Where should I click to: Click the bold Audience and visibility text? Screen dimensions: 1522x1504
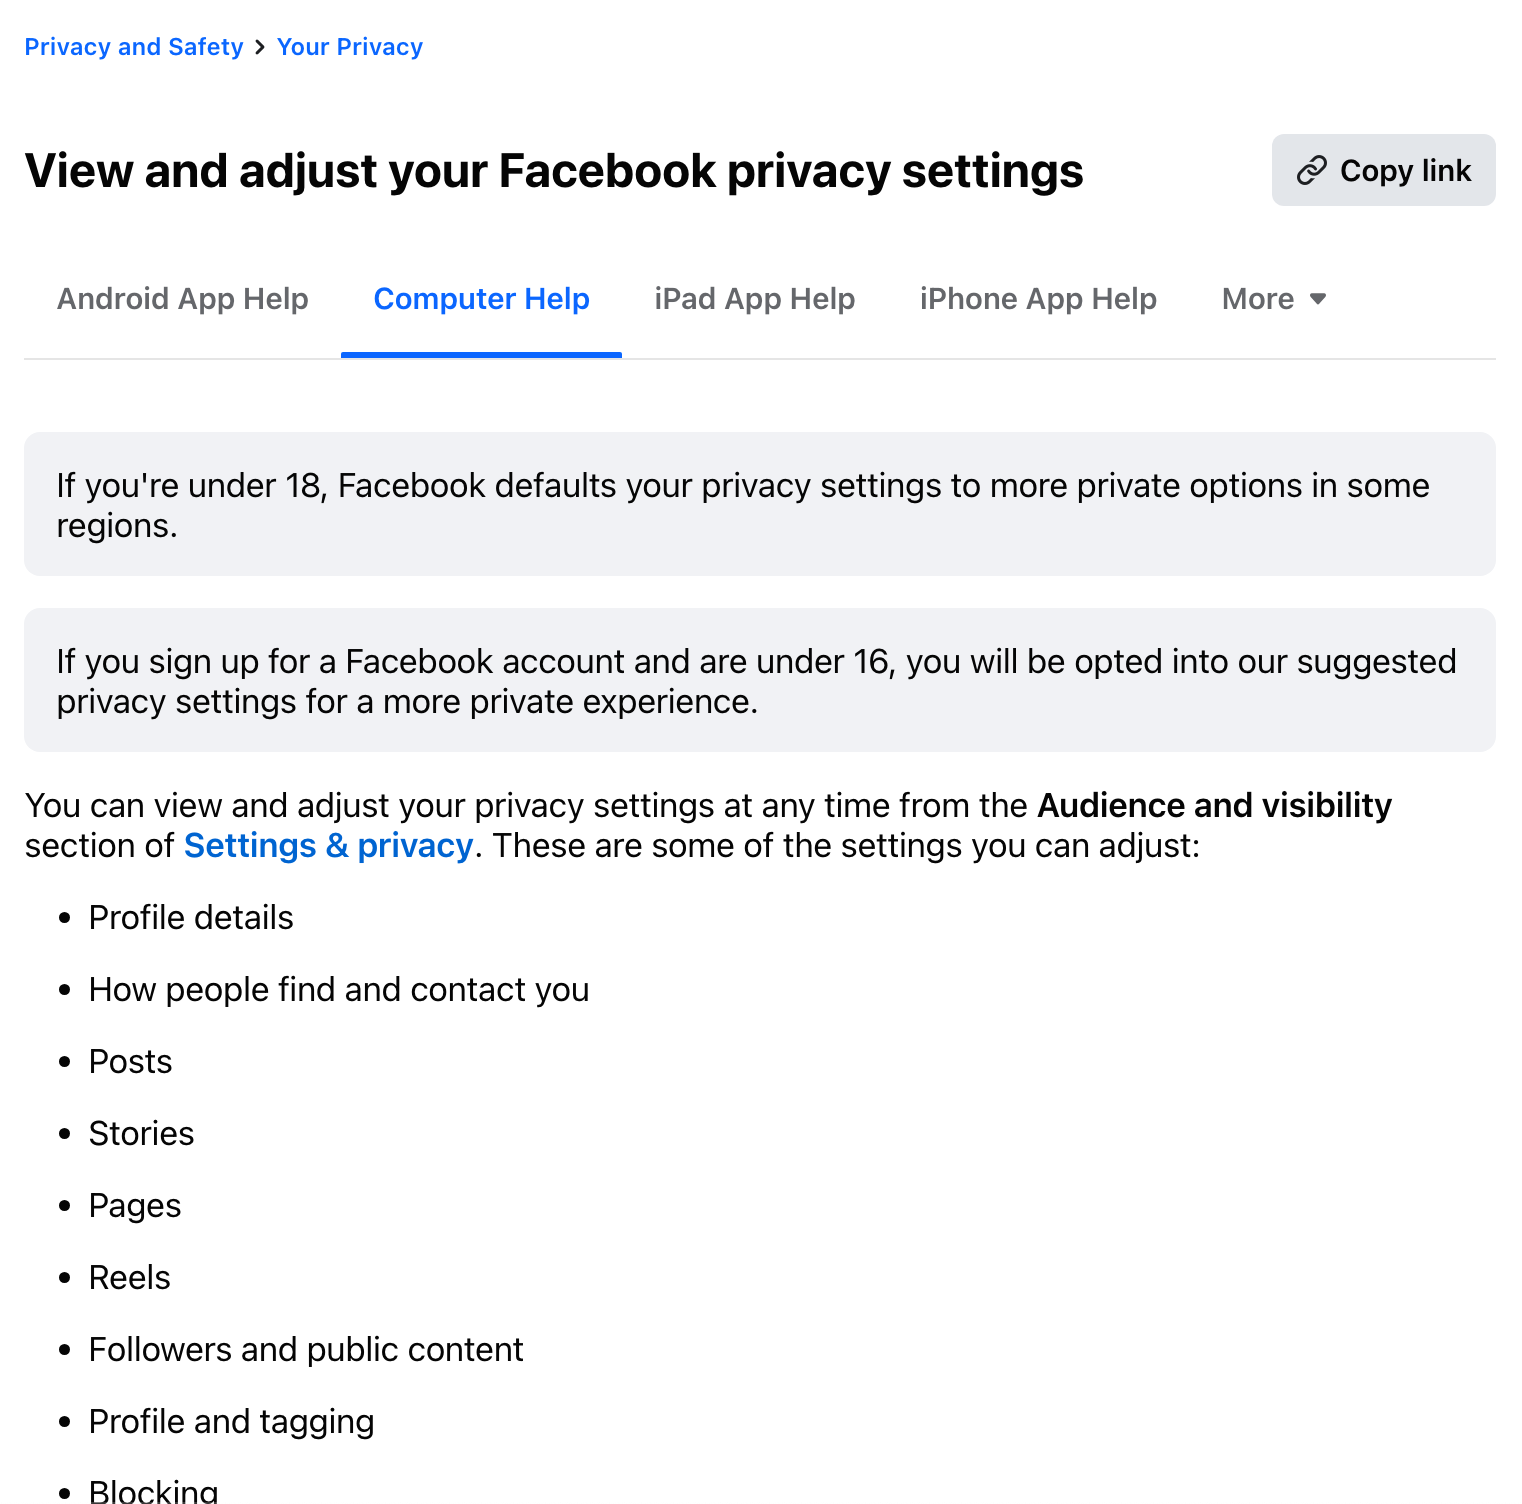point(1214,806)
